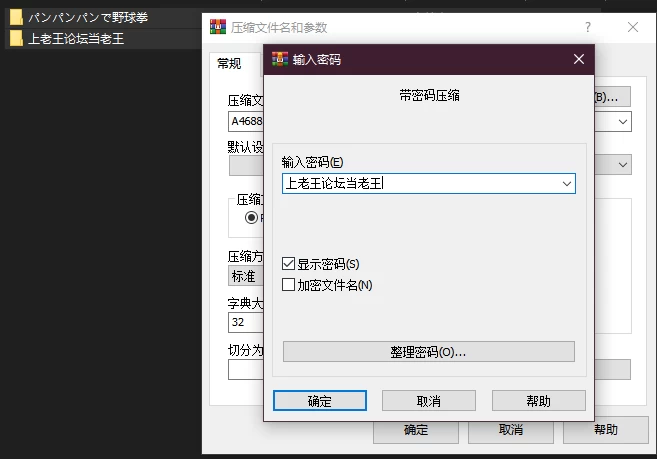Click the archive name field showing A4688
This screenshot has height=459, width=657.
[246, 122]
